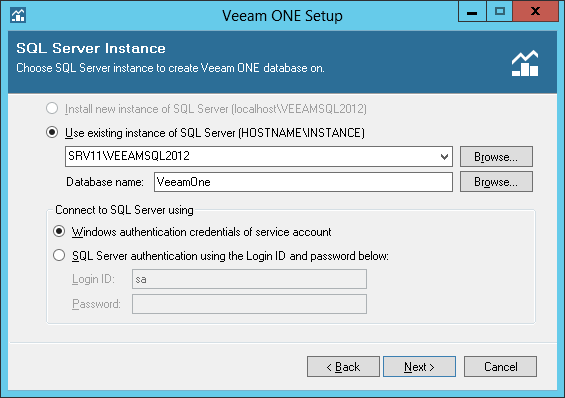Choose Windows authentication of service account
565x398 pixels.
coord(59,231)
